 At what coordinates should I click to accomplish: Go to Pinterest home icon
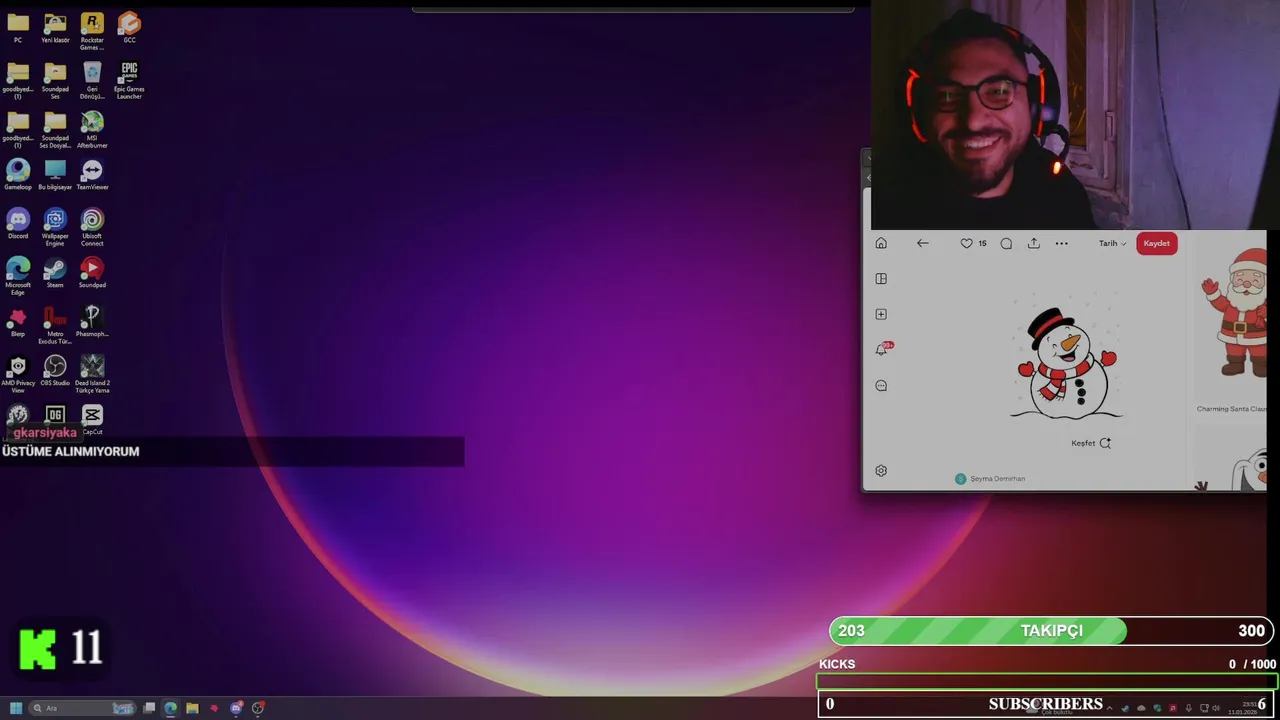881,243
